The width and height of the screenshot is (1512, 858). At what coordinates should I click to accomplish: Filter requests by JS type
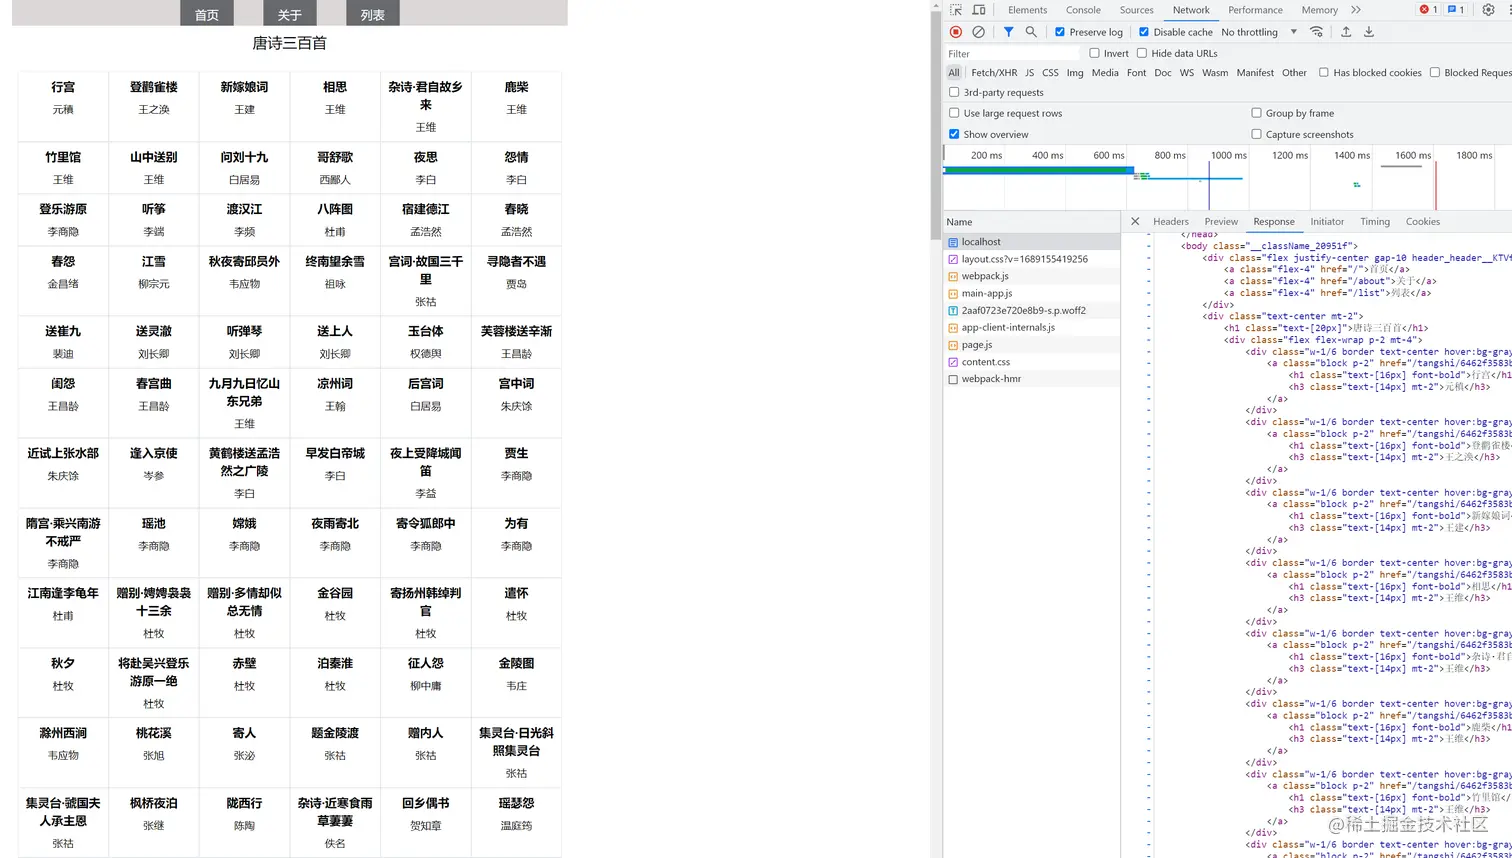[x=1029, y=72]
